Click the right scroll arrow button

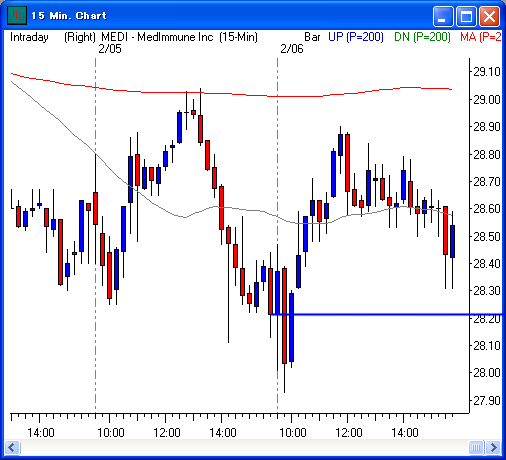pyautogui.click(x=493, y=447)
